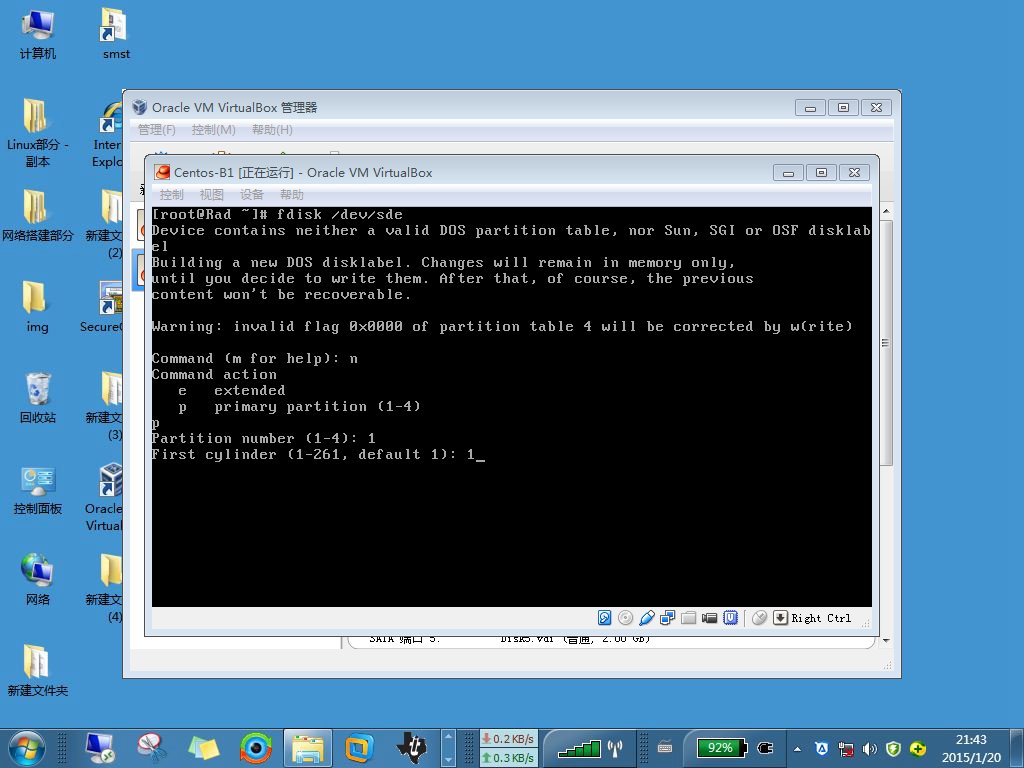Select the img folder on desktop

click(37, 307)
